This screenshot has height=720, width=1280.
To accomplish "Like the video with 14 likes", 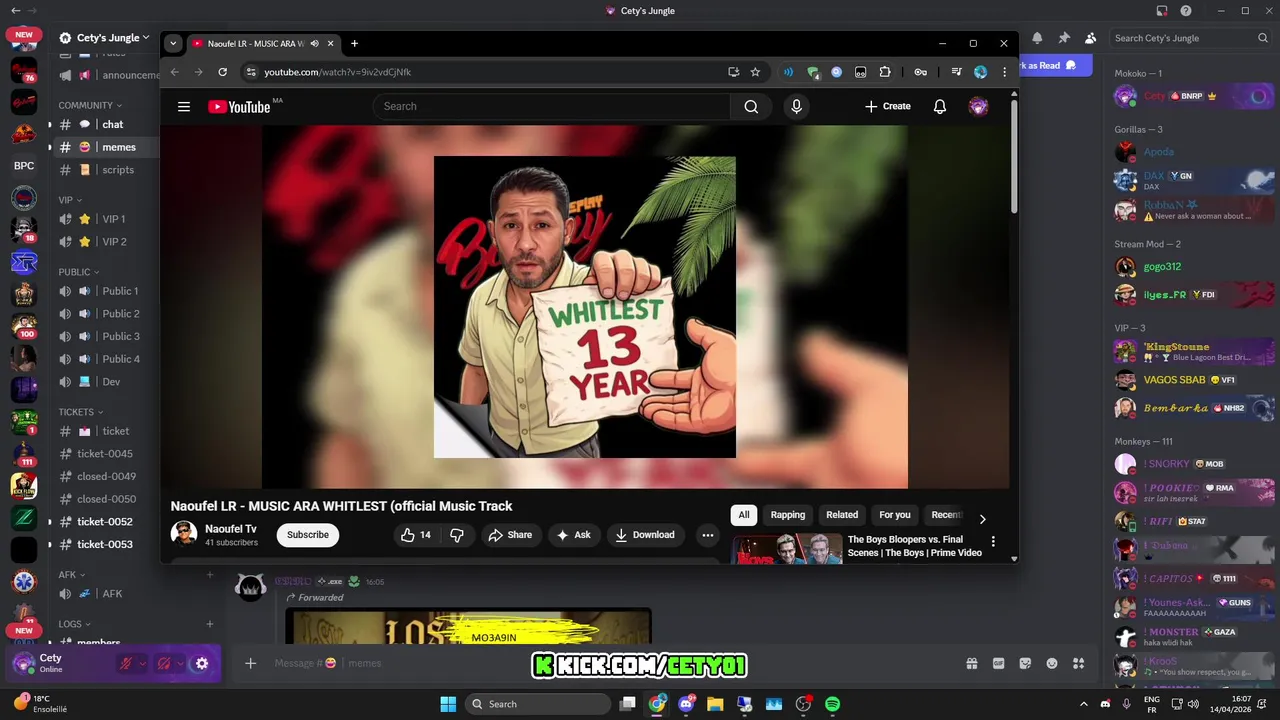I will [x=416, y=535].
